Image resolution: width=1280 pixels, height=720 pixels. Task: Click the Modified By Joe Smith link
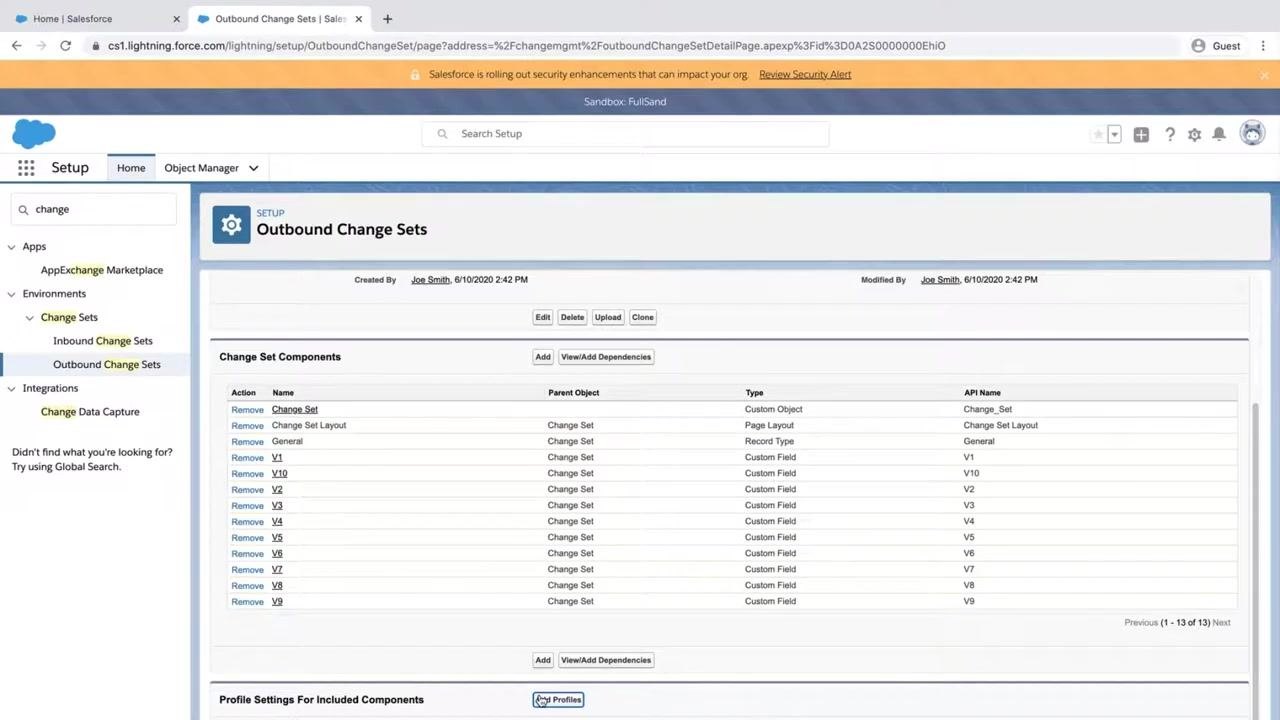pos(940,280)
